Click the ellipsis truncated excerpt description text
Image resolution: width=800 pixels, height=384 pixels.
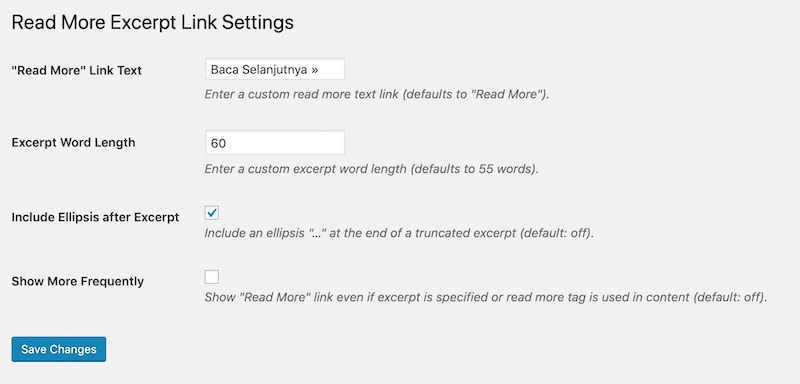(x=399, y=234)
